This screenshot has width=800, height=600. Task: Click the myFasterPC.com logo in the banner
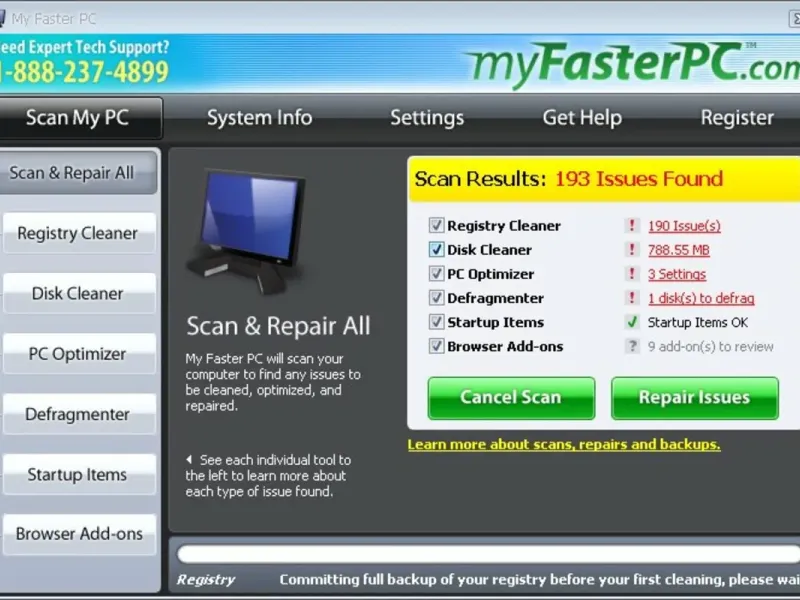[x=634, y=64]
